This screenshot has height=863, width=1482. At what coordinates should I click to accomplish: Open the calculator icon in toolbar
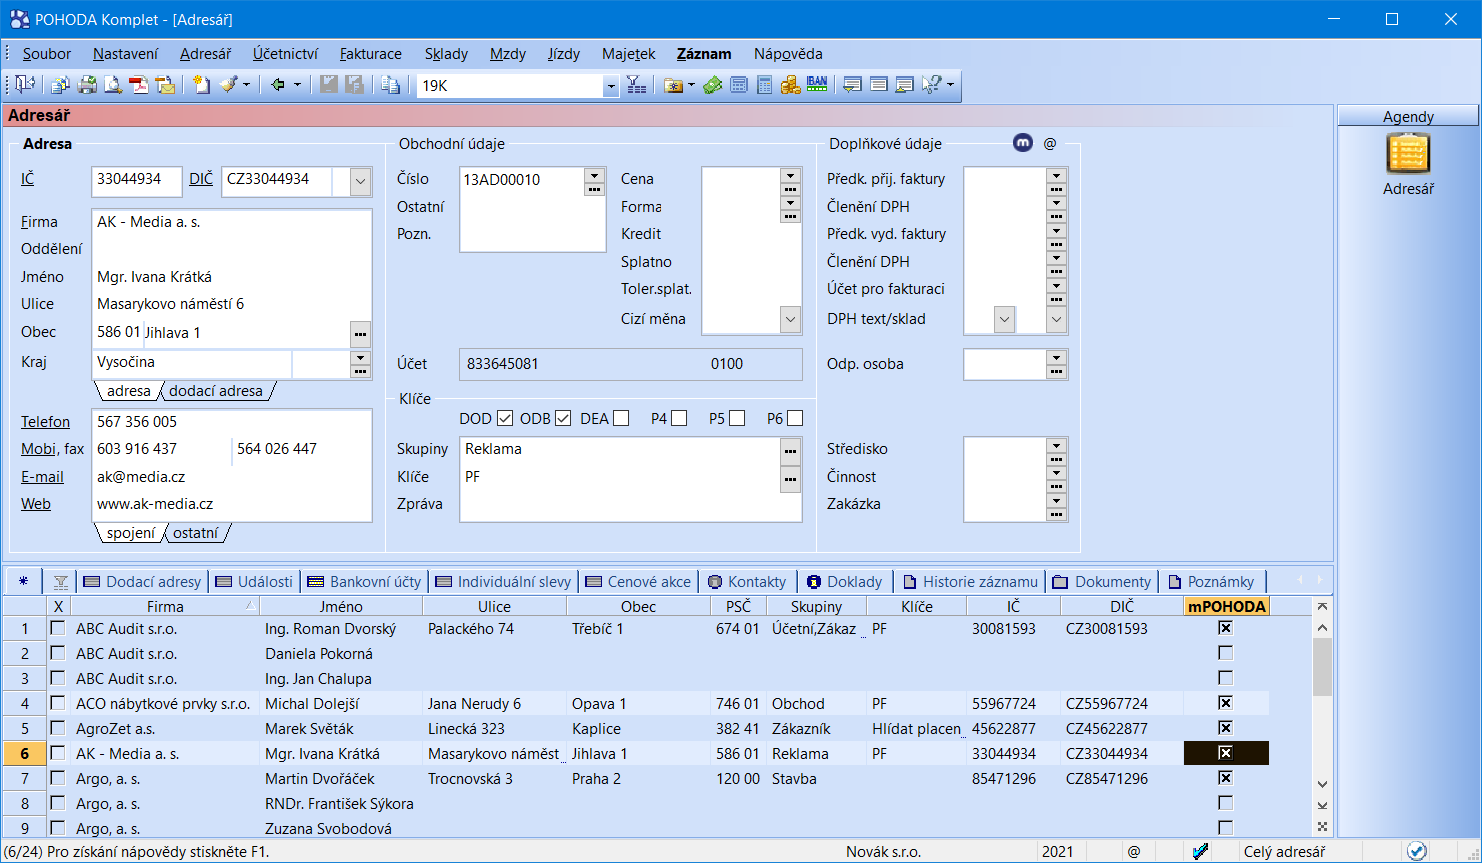[765, 86]
